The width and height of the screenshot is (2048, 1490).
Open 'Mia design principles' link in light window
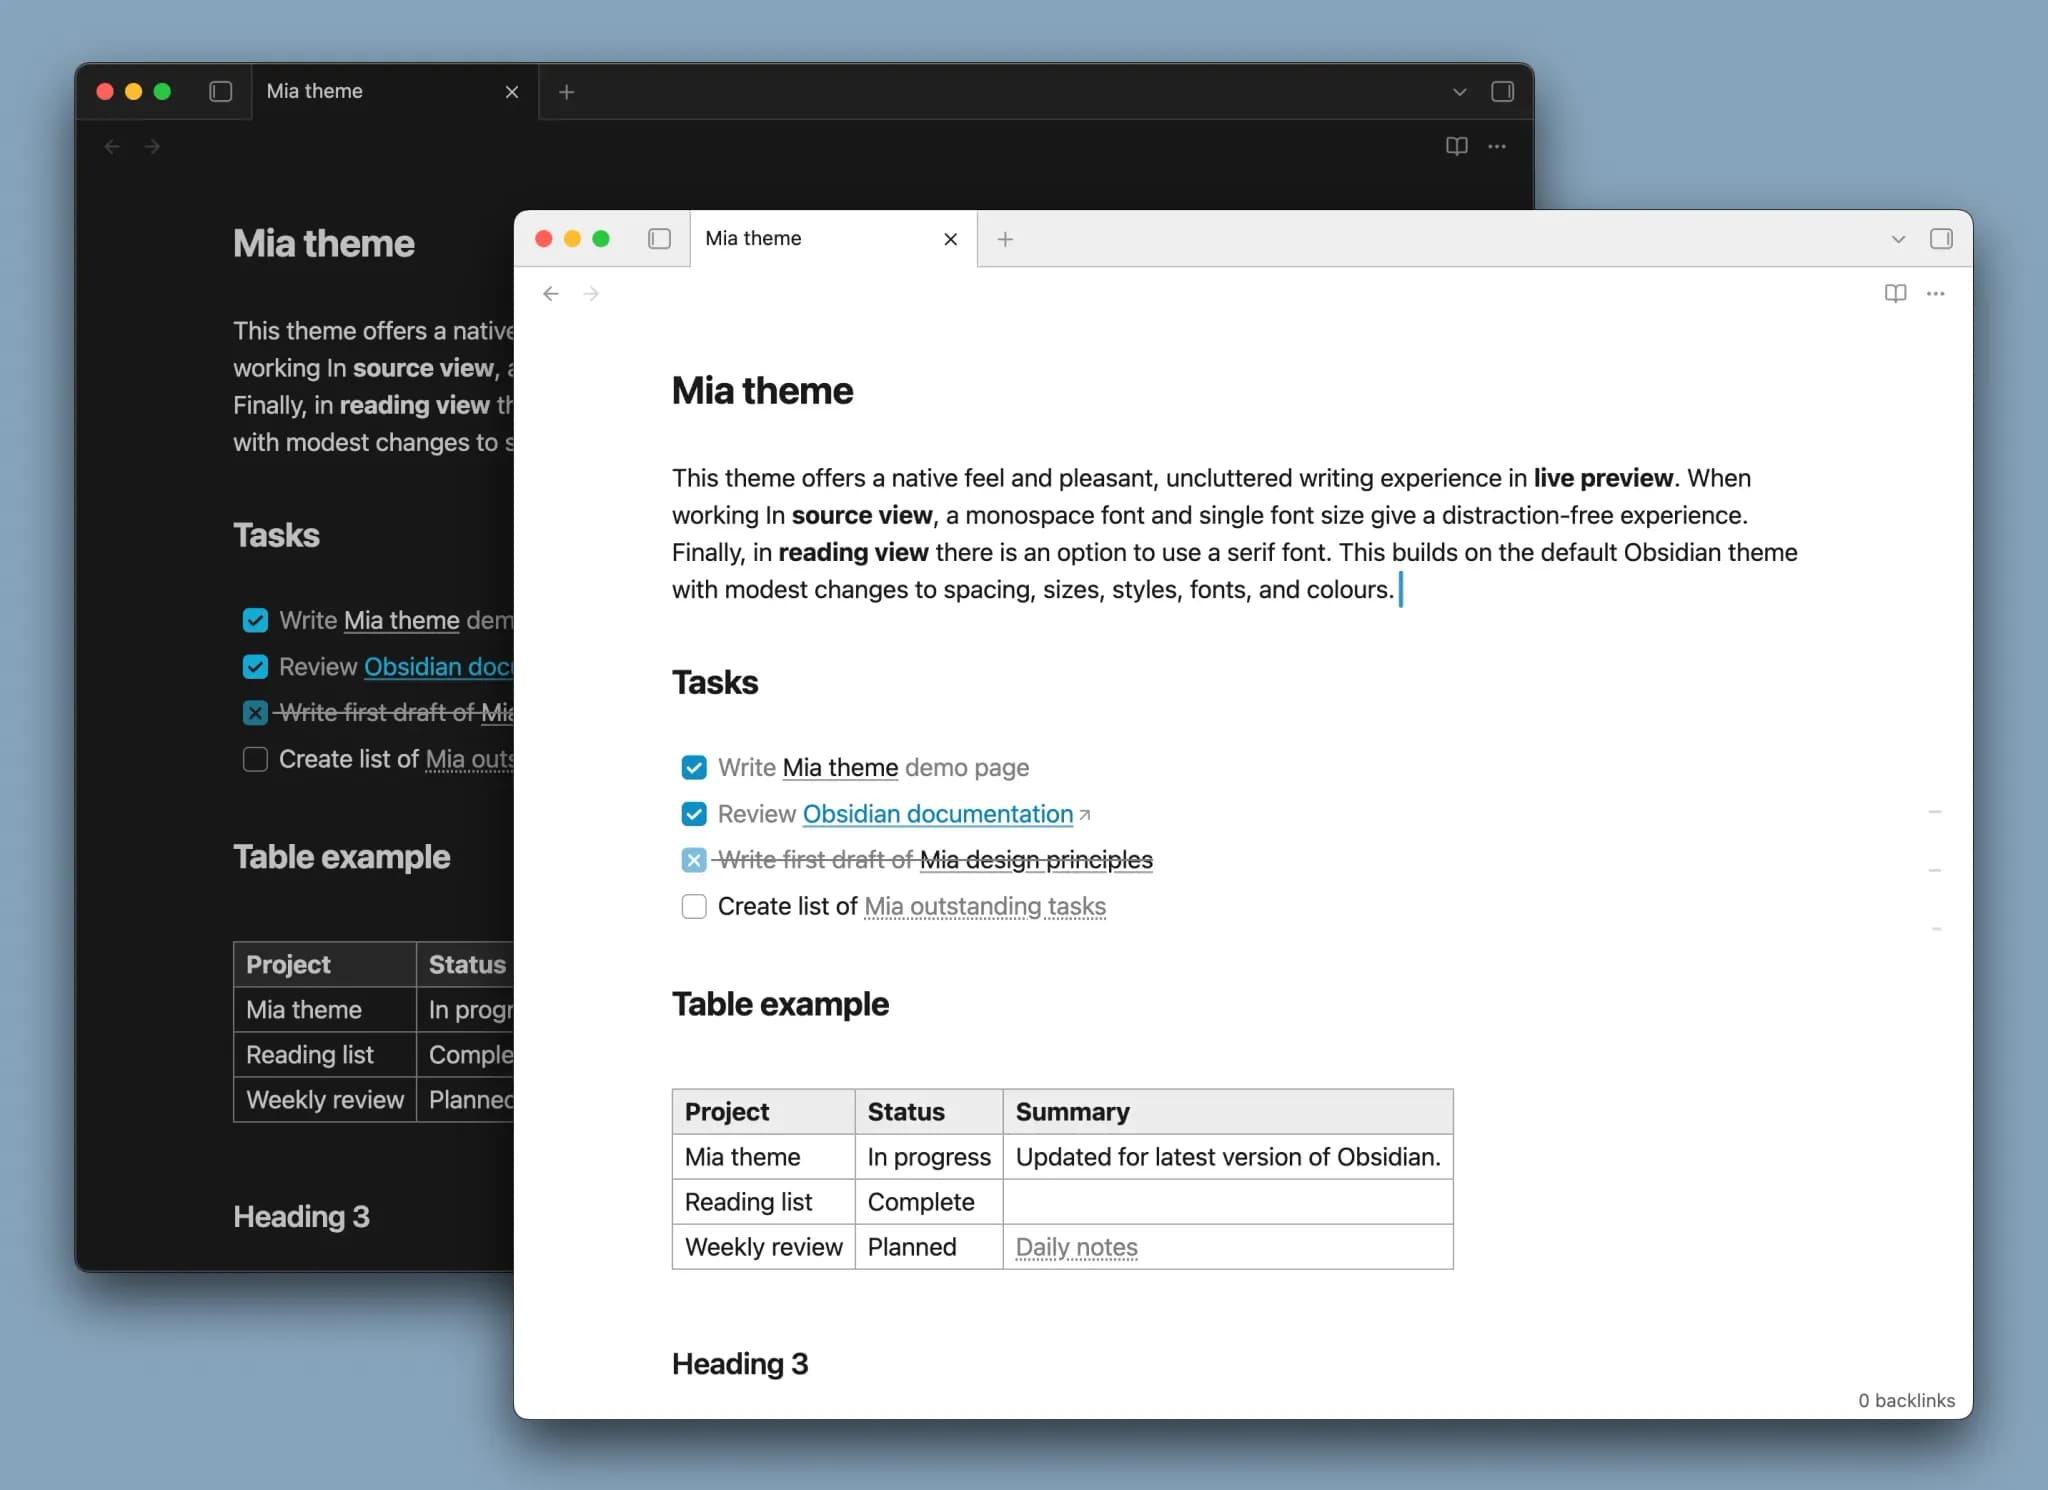tap(1036, 860)
